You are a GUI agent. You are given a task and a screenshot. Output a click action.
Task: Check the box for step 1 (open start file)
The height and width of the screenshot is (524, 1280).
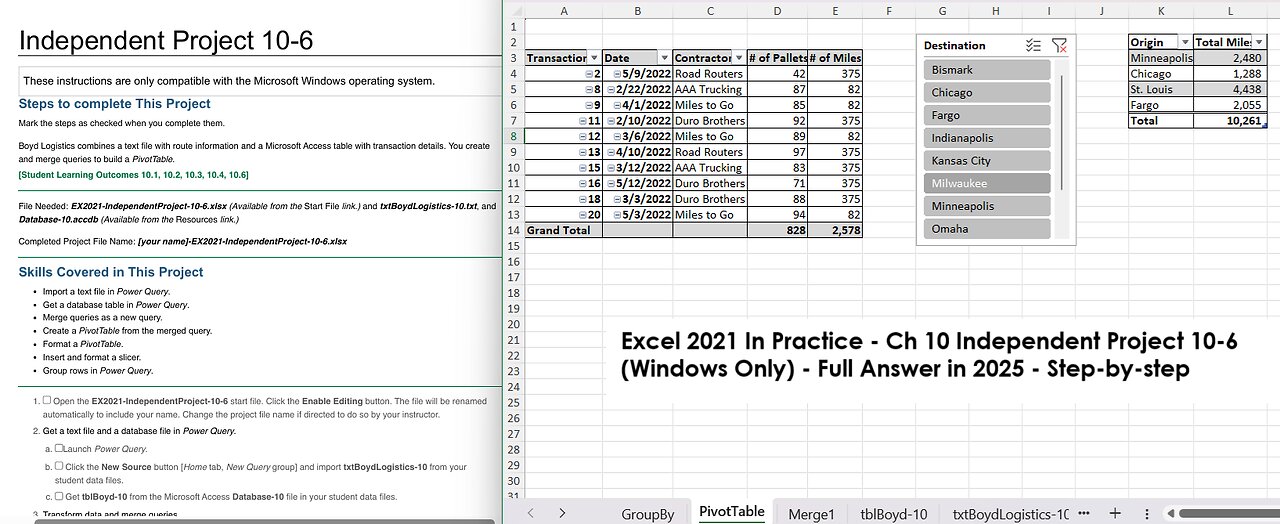tap(47, 401)
